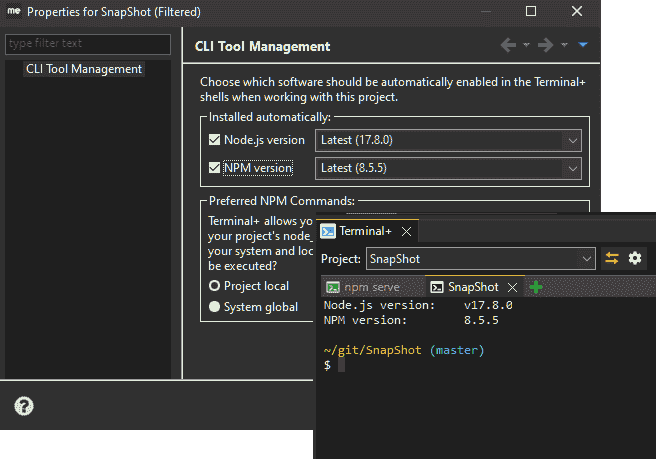This screenshot has height=459, width=656.
Task: Click the MyEclipse 'me' window icon
Action: coord(14,11)
